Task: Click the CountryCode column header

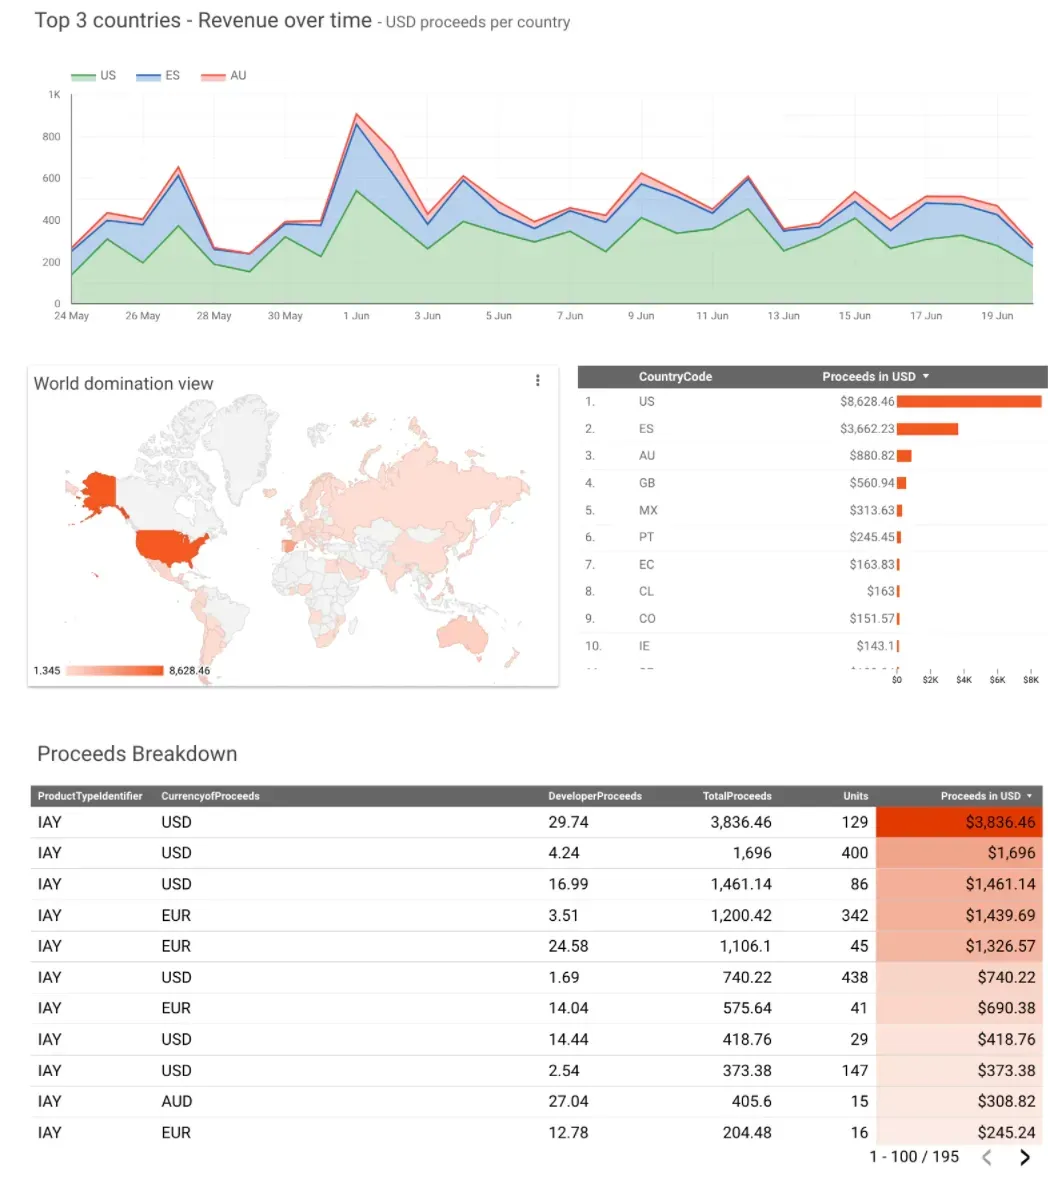Action: pyautogui.click(x=675, y=377)
